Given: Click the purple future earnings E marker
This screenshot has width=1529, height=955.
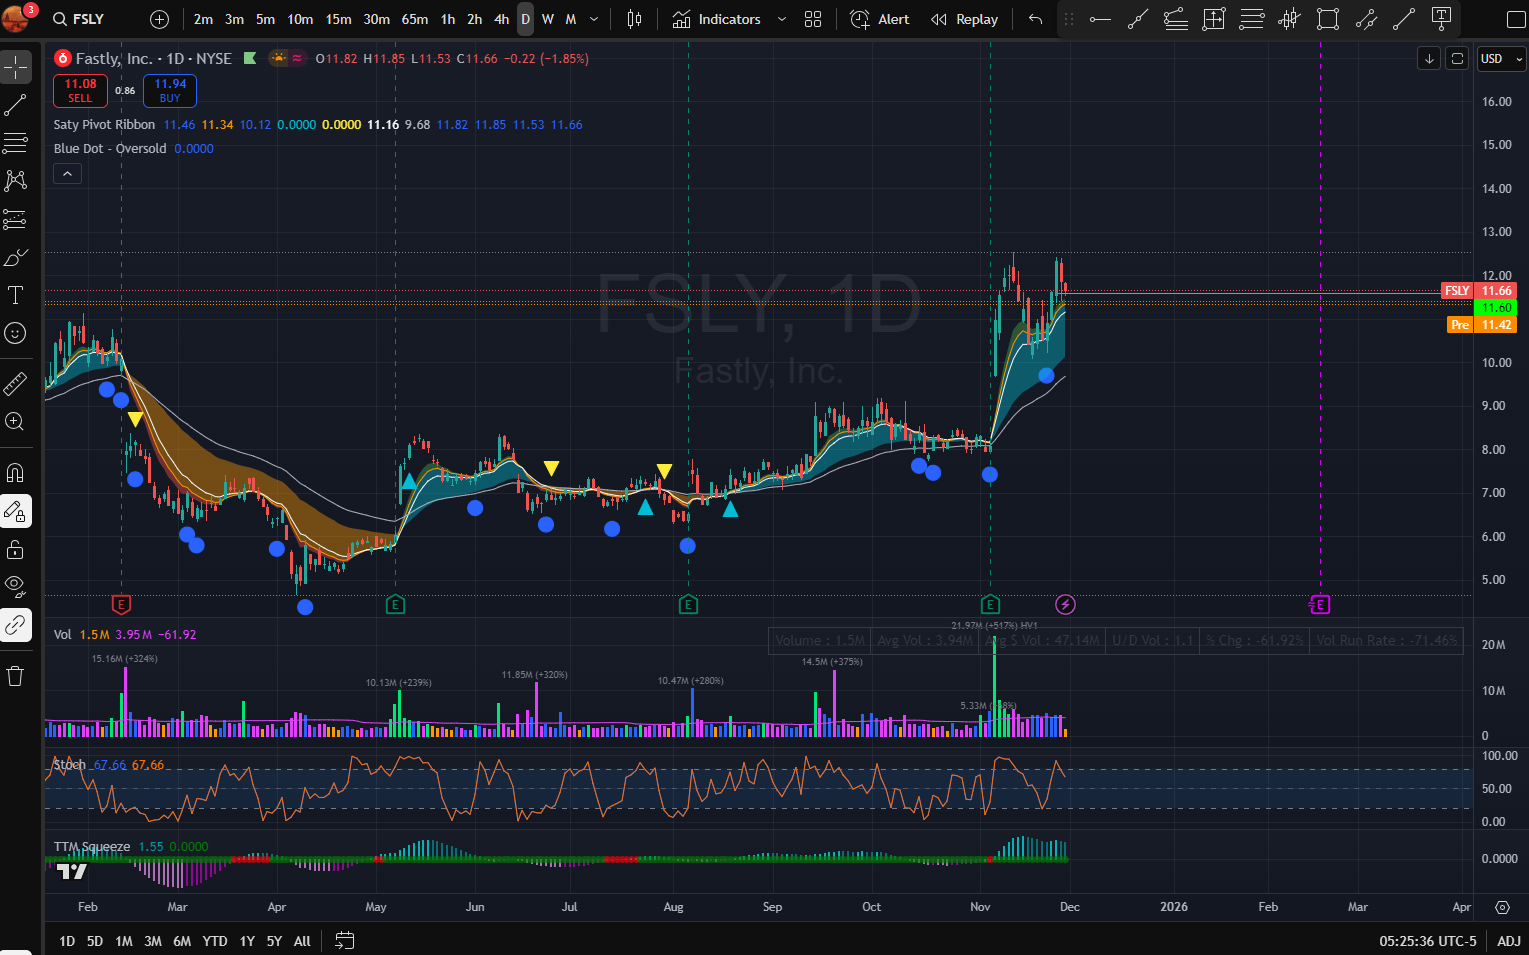Looking at the screenshot, I should [1320, 604].
